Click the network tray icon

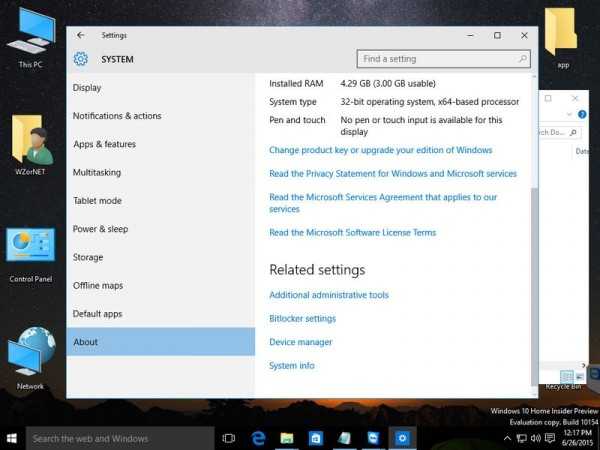[521, 438]
